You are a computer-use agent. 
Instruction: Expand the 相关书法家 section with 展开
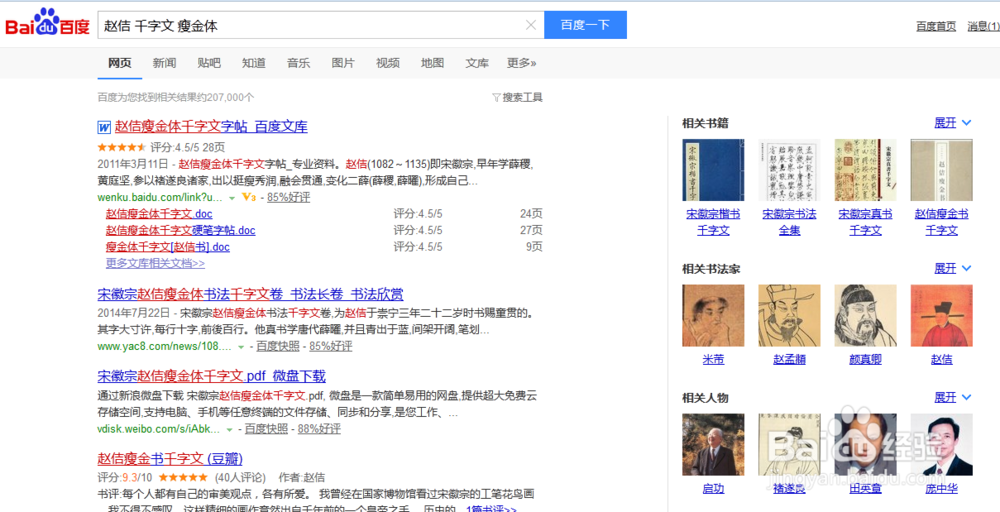click(952, 268)
